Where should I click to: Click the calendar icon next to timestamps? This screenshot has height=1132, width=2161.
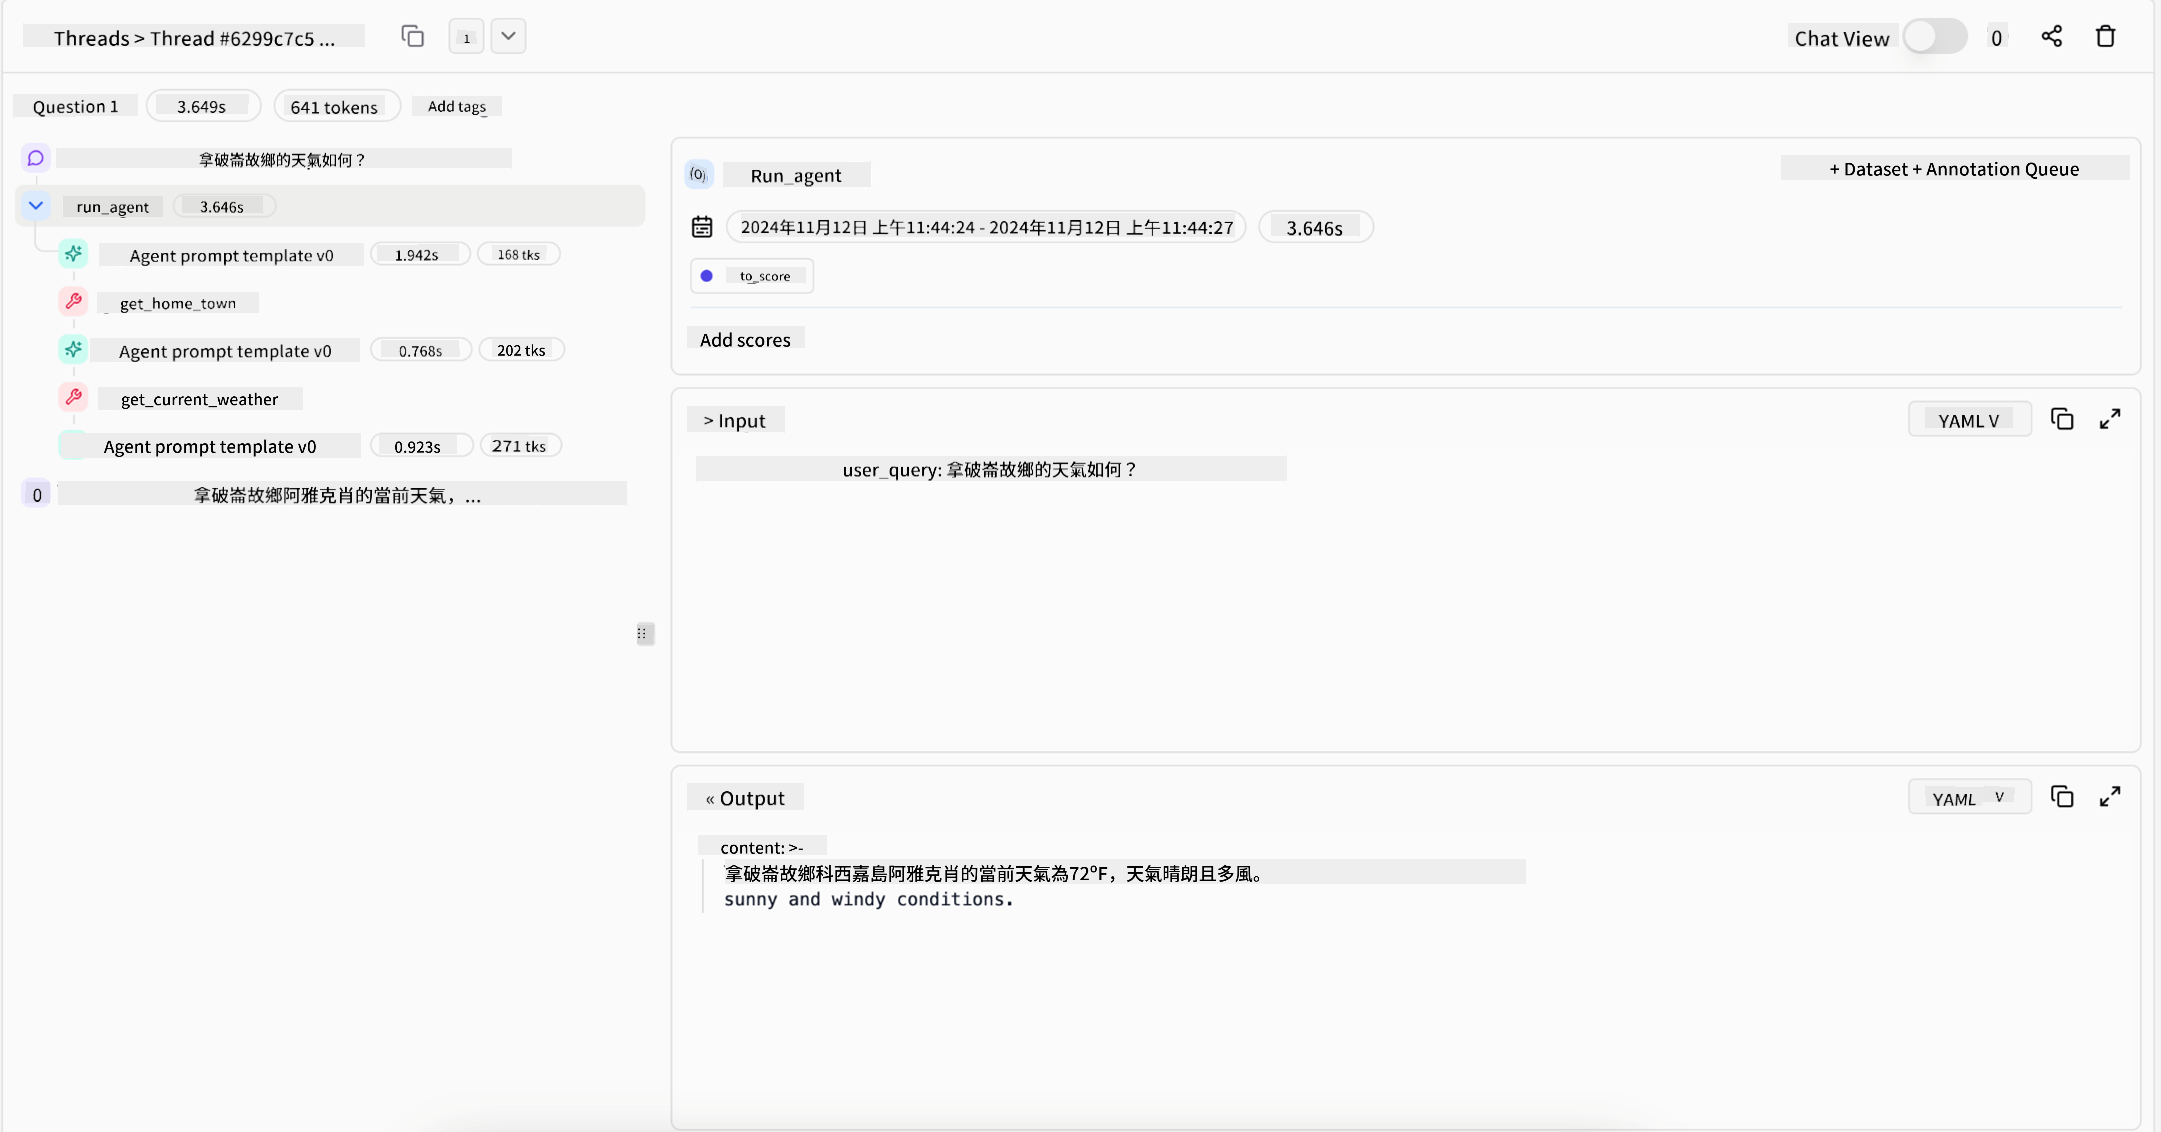702,227
